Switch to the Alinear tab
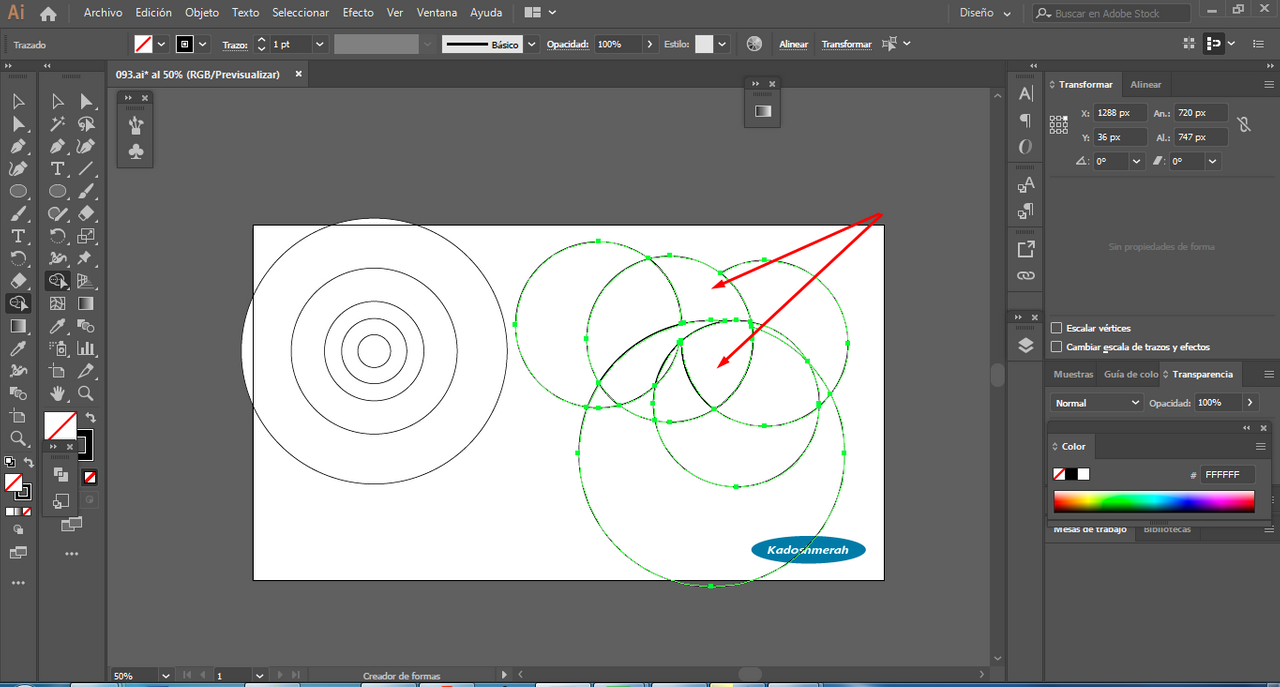Viewport: 1280px width, 687px height. pyautogui.click(x=1146, y=85)
